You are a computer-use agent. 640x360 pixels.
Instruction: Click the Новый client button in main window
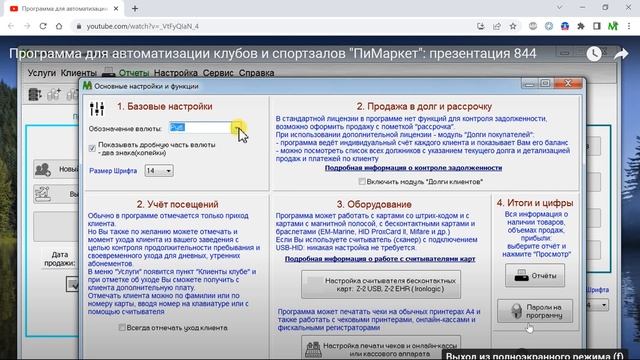pyautogui.click(x=56, y=169)
